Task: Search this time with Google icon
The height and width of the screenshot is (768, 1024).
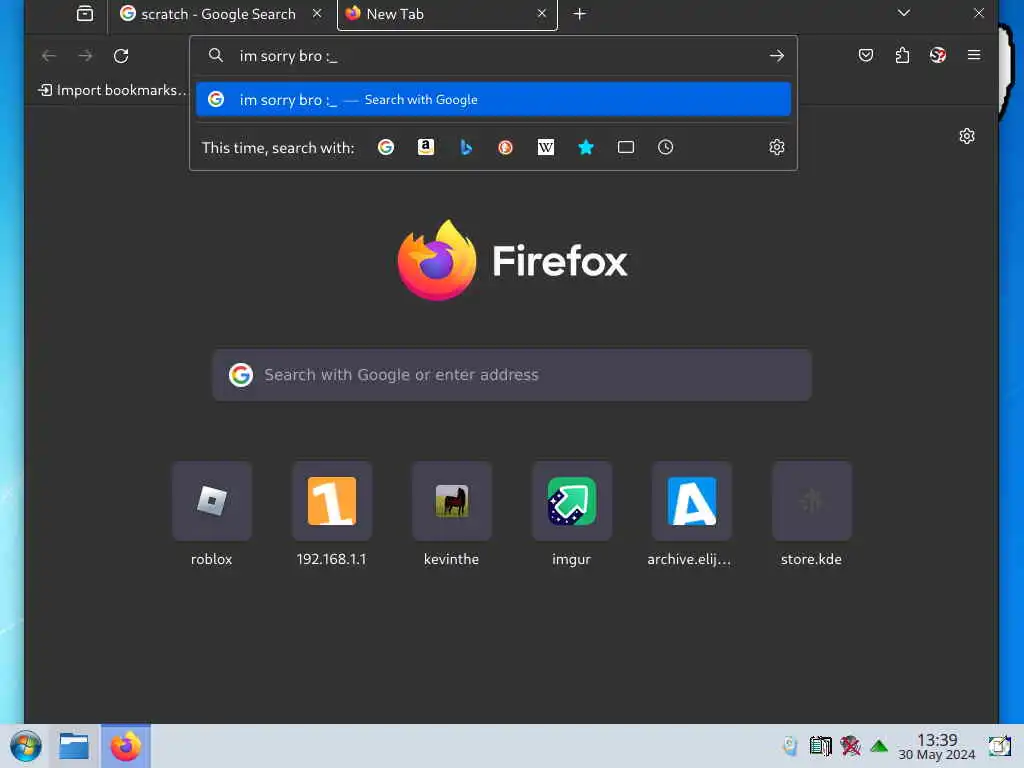Action: point(386,148)
